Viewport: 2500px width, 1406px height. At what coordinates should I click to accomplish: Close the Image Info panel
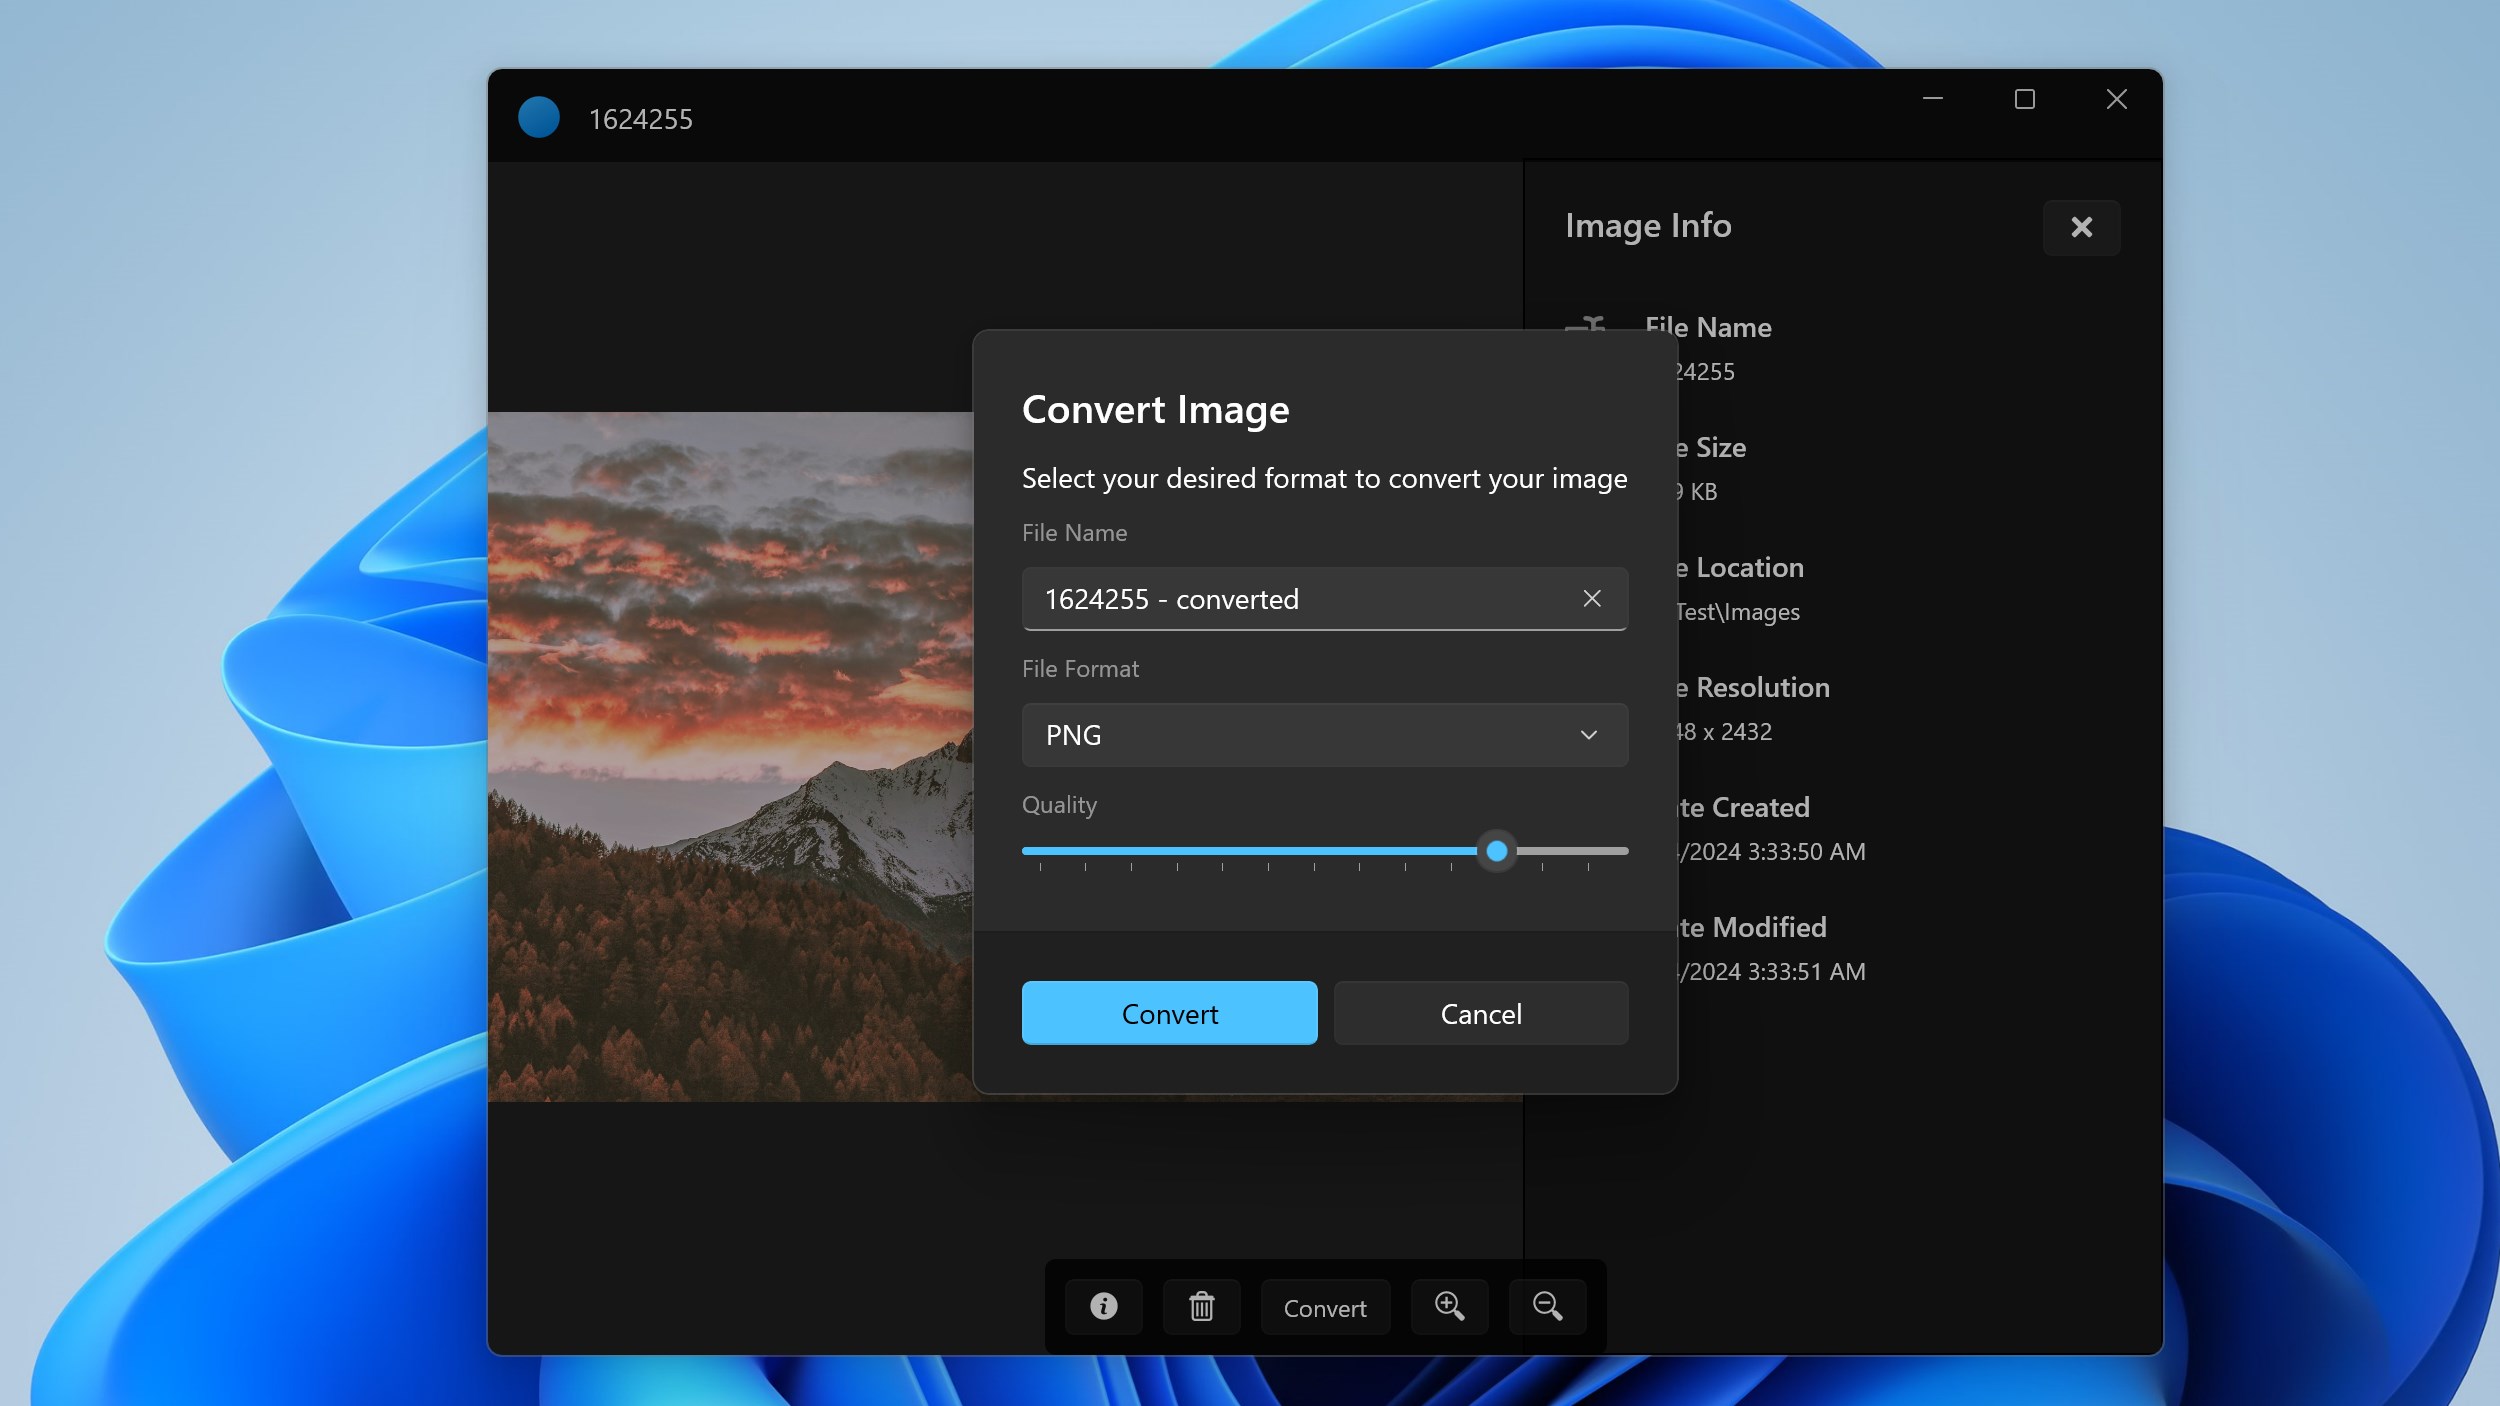click(x=2082, y=227)
